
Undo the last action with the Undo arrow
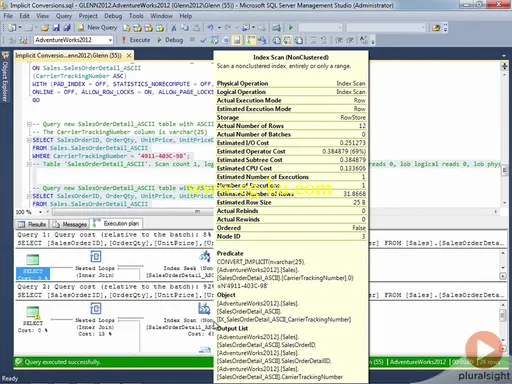[x=210, y=28]
